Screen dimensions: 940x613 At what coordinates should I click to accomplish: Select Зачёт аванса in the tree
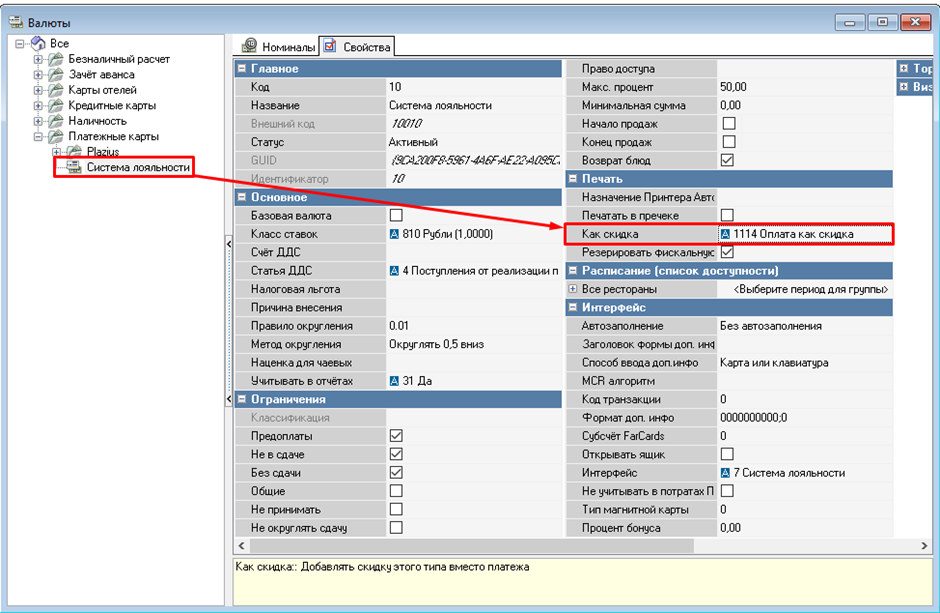tap(101, 75)
